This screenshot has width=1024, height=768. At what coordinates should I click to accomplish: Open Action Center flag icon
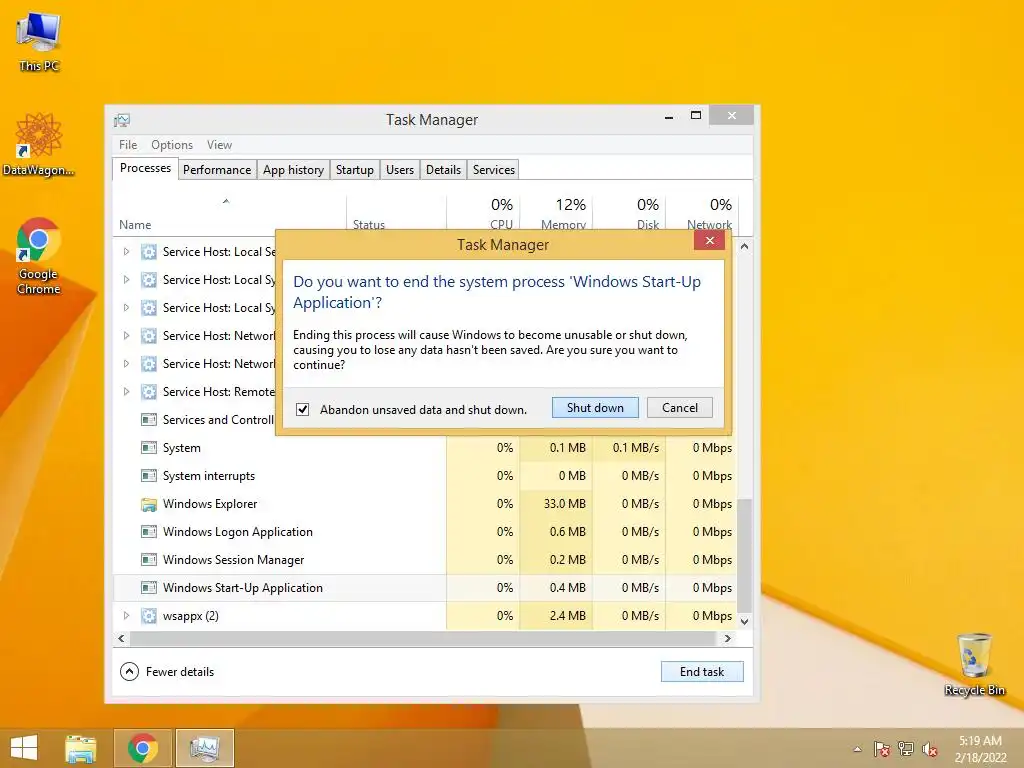click(x=882, y=749)
